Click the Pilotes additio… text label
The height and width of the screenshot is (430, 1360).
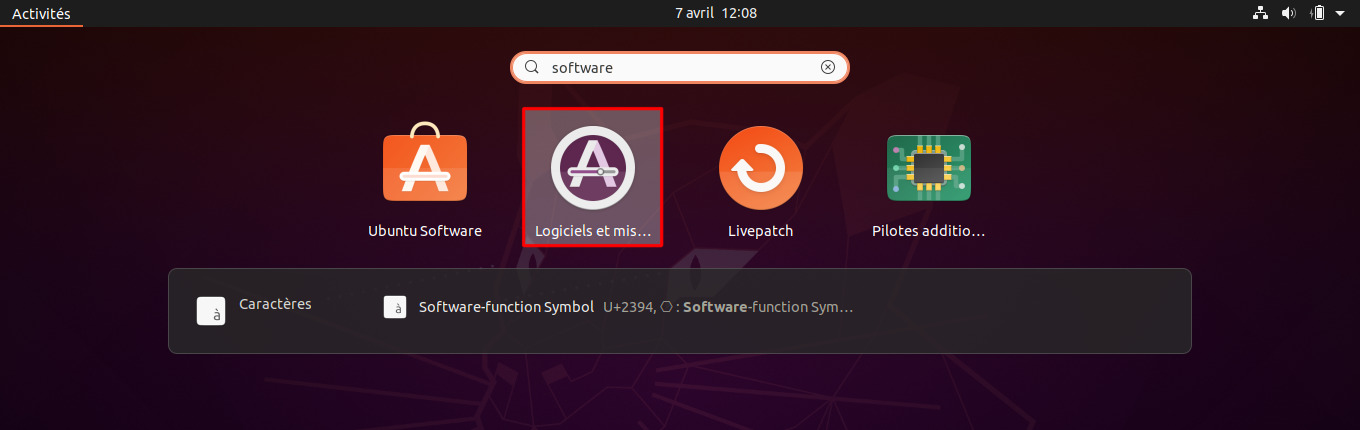click(x=929, y=231)
